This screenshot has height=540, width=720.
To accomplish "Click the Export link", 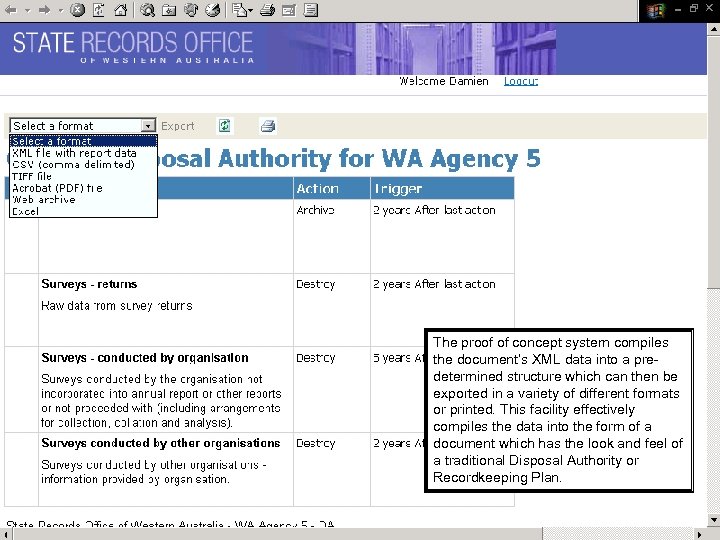I will [x=178, y=126].
